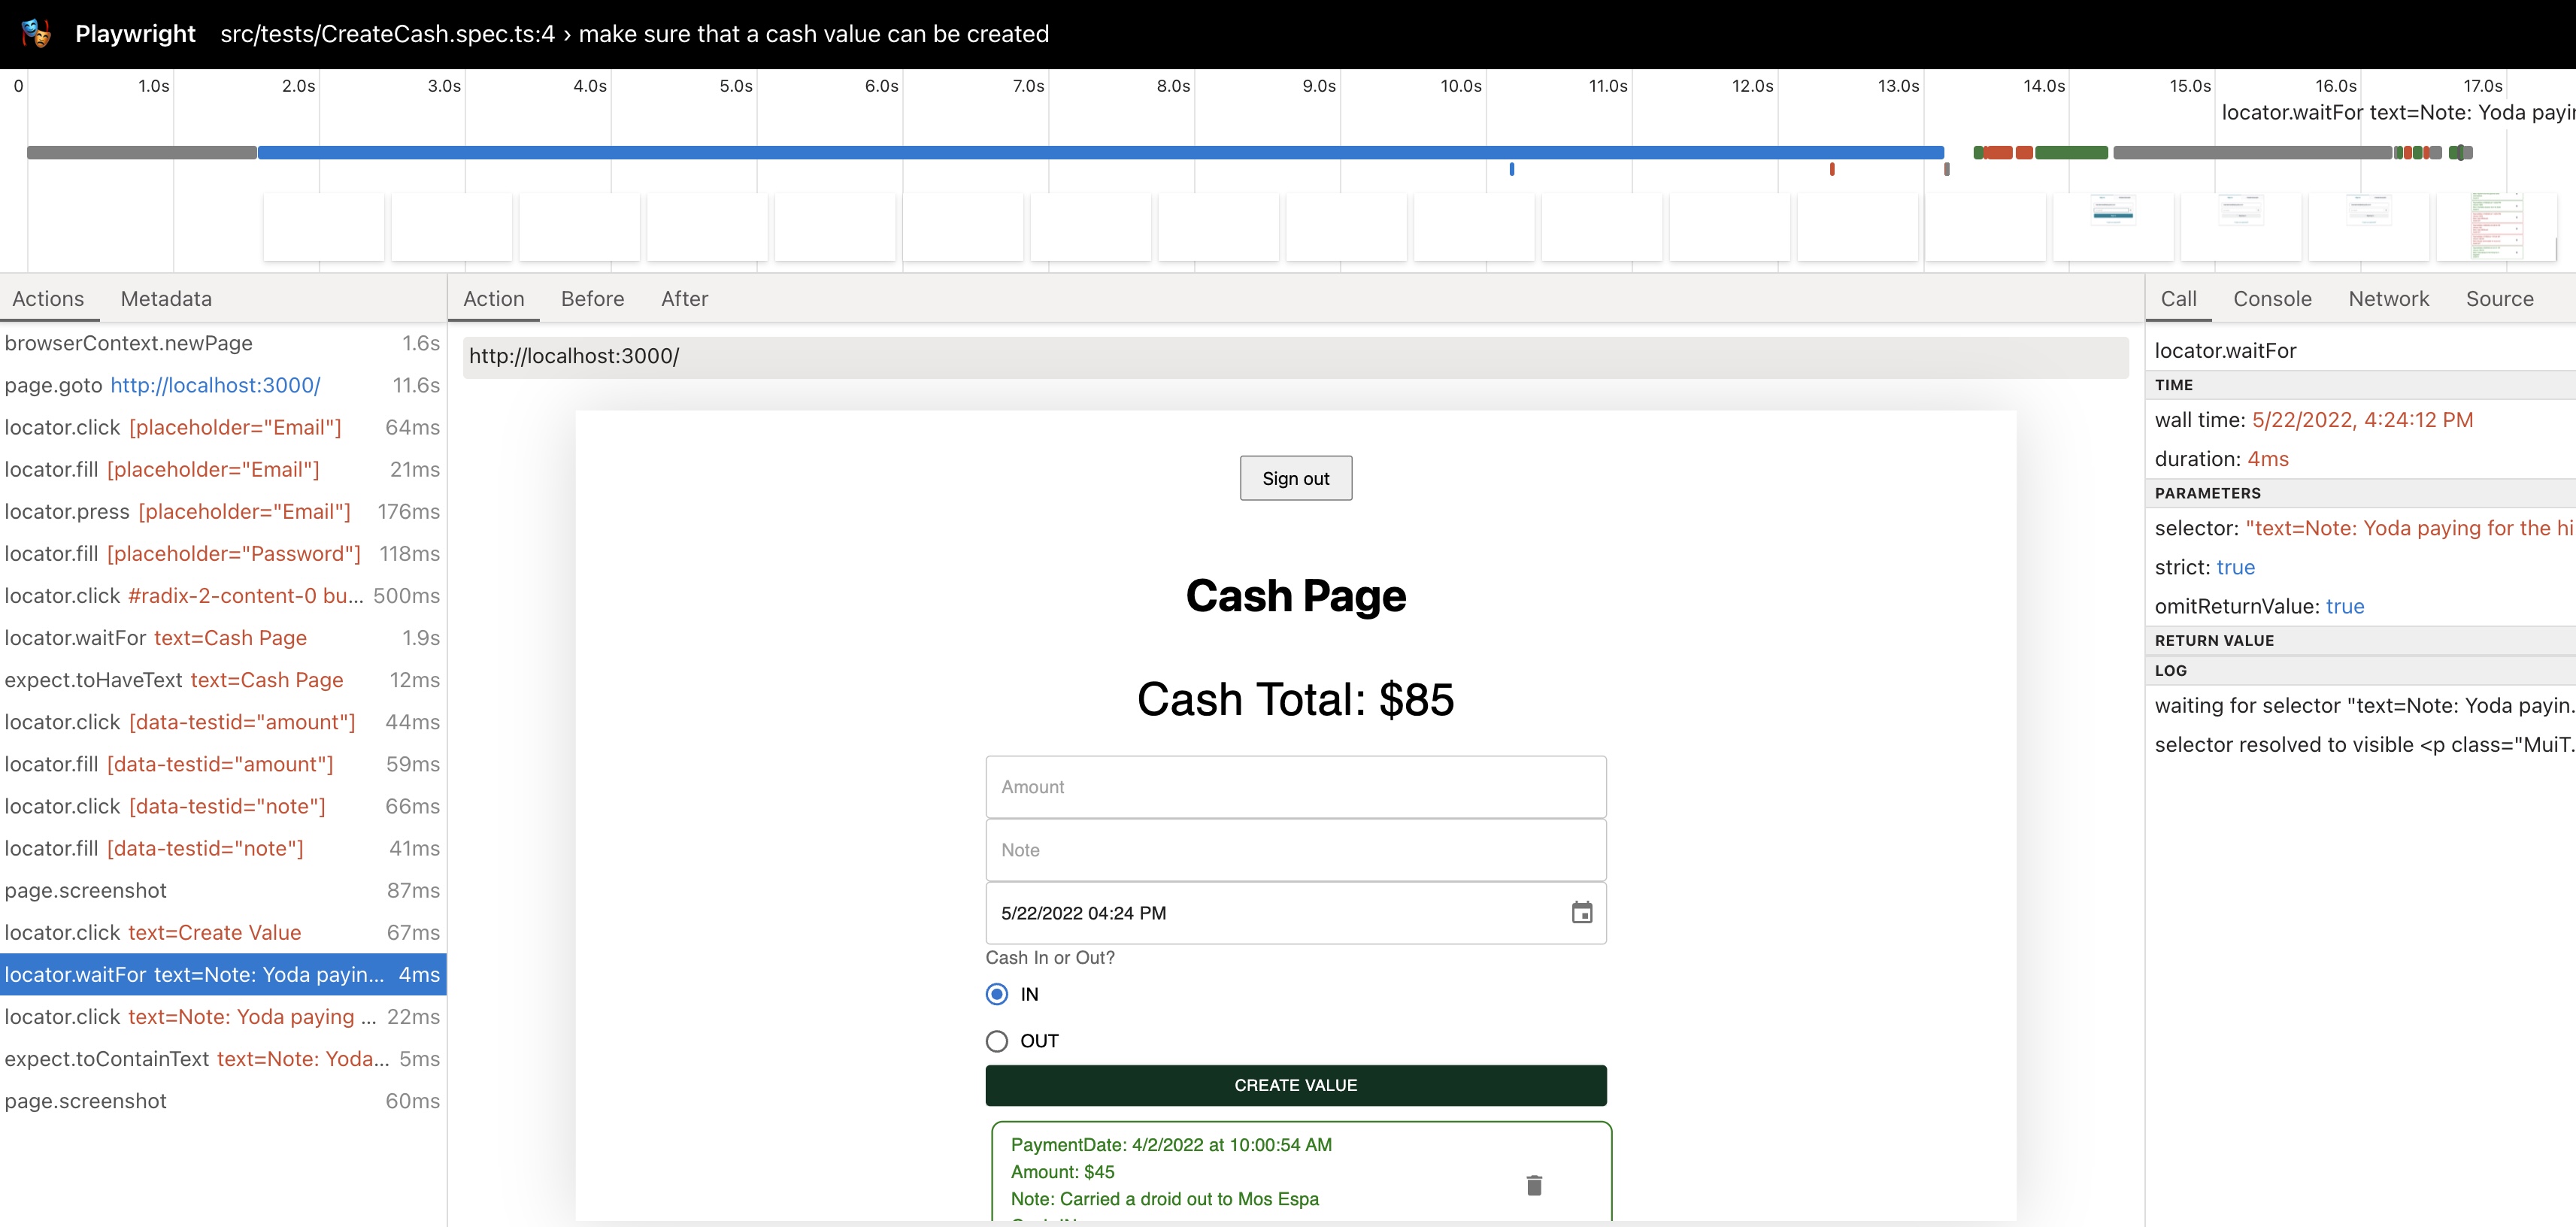2576x1227 pixels.
Task: Show the Source tab
Action: pos(2499,299)
